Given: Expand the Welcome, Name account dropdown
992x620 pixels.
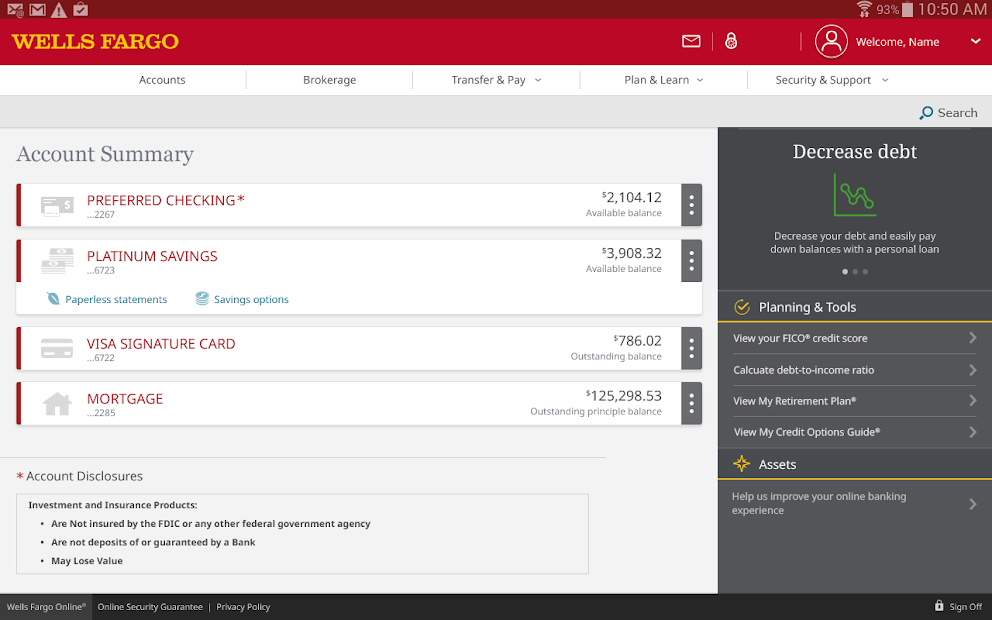Looking at the screenshot, I should click(975, 41).
